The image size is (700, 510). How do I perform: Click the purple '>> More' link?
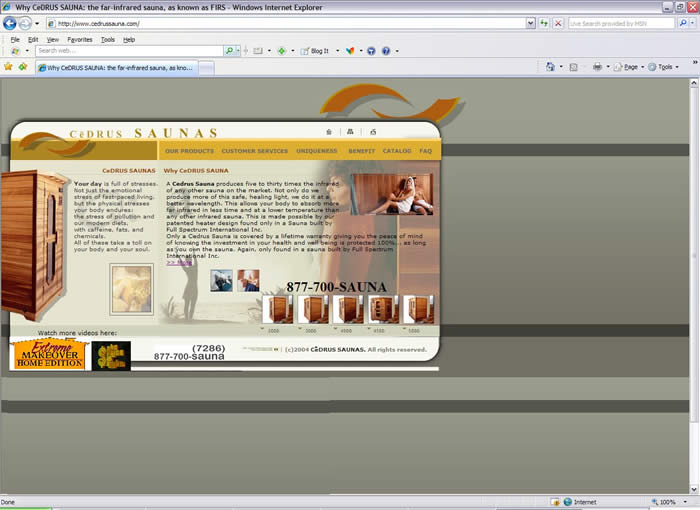(x=179, y=263)
